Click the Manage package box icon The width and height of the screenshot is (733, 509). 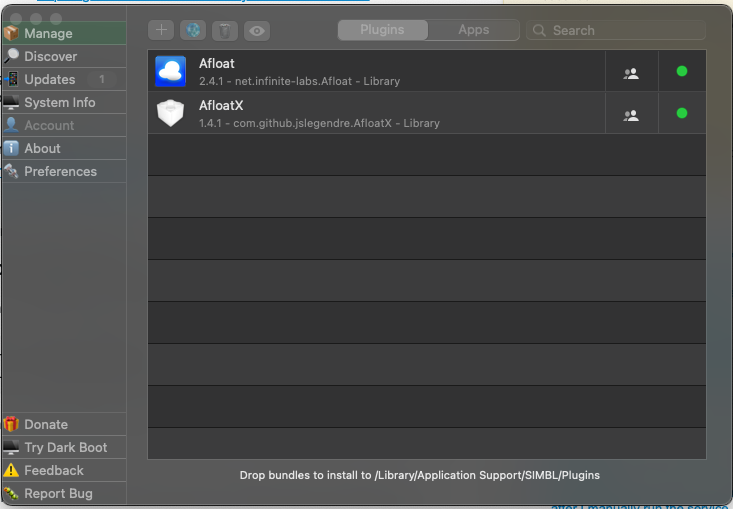11,33
